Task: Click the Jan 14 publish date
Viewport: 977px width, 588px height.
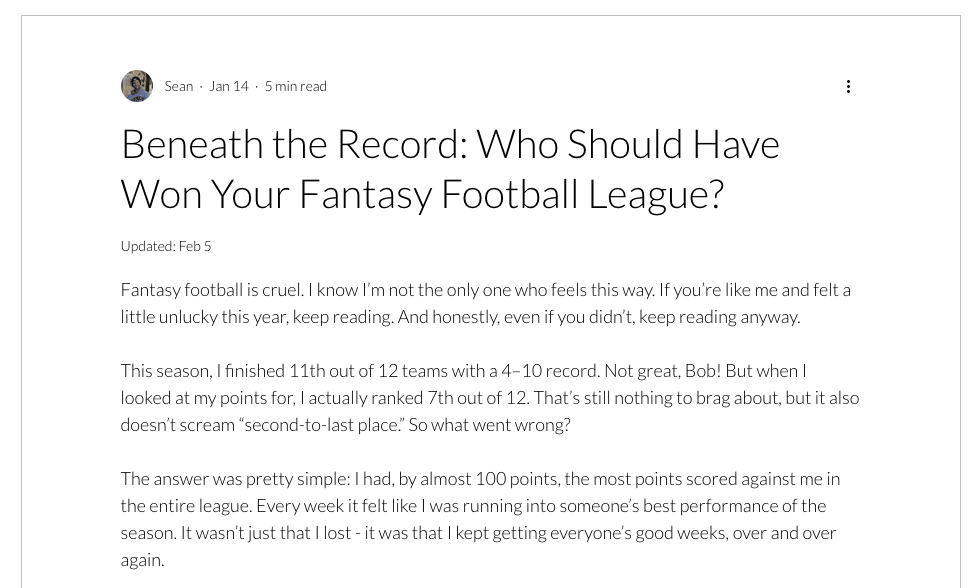Action: [228, 86]
